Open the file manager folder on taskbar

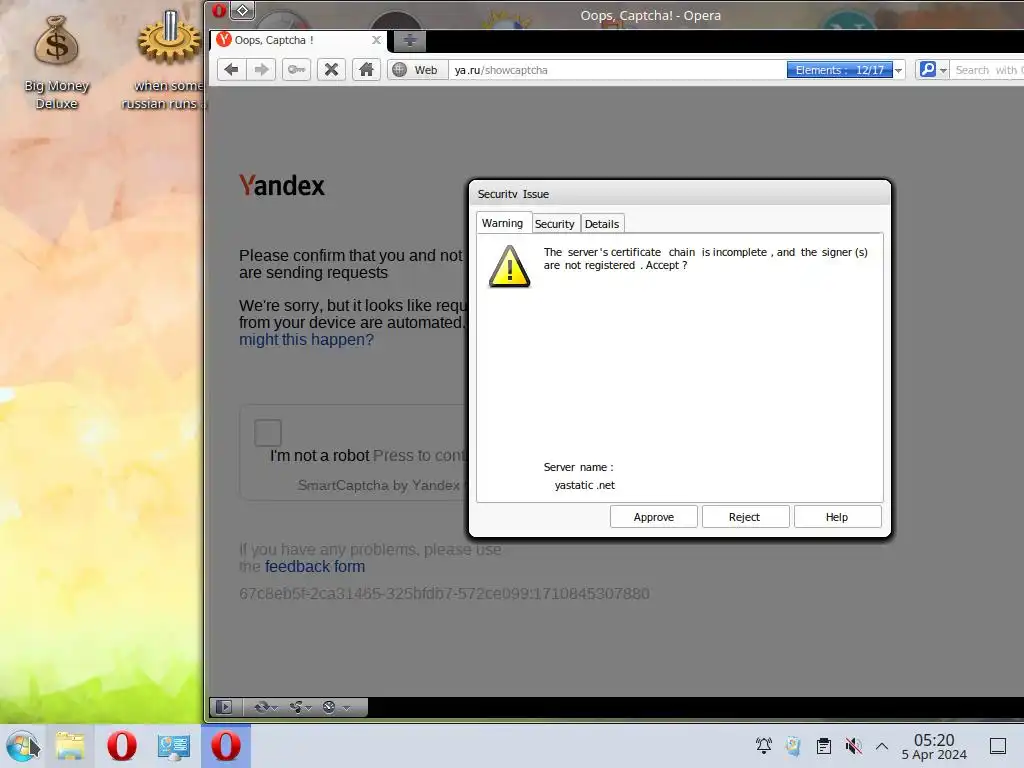pyautogui.click(x=70, y=746)
